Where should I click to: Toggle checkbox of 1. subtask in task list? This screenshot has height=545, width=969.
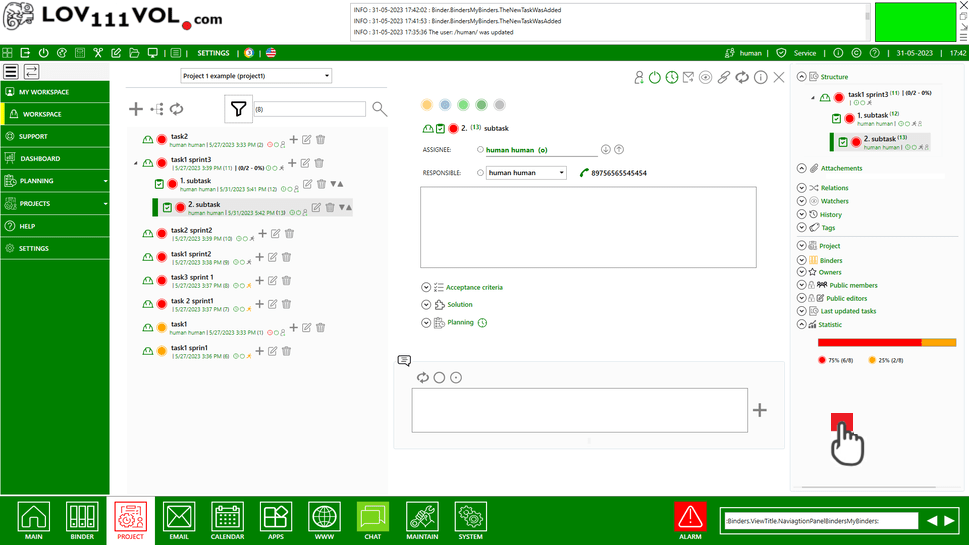[x=159, y=184]
